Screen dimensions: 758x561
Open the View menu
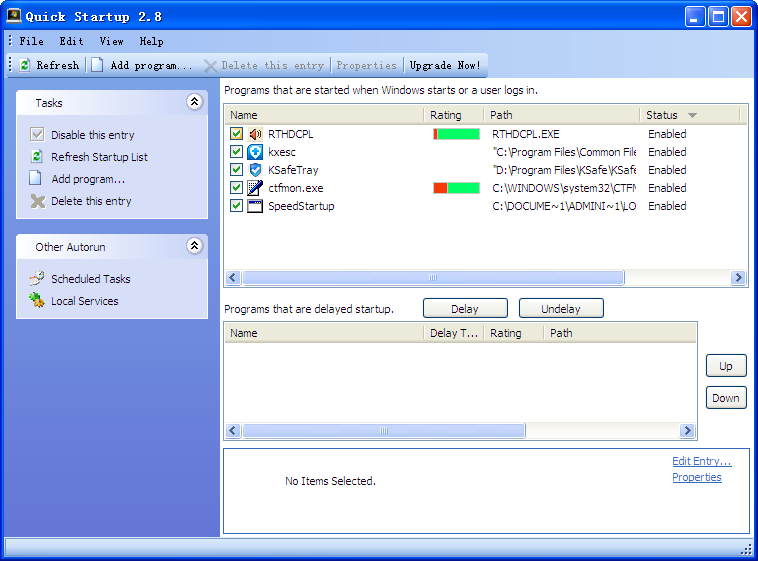click(x=112, y=41)
